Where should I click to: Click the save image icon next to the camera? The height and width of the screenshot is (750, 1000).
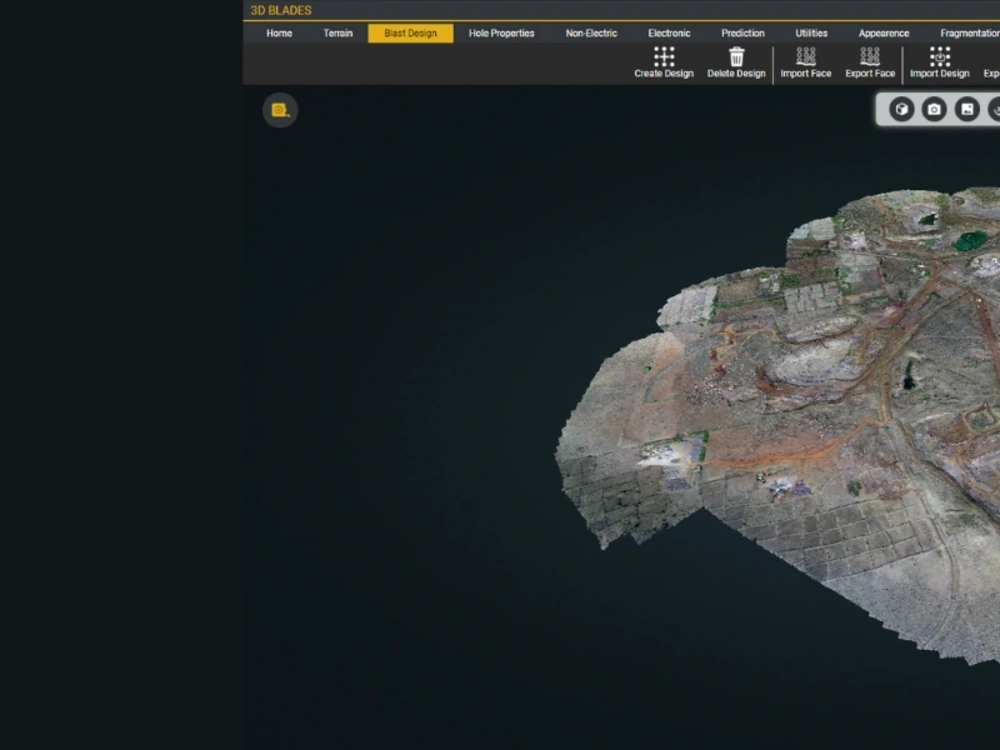pos(966,109)
